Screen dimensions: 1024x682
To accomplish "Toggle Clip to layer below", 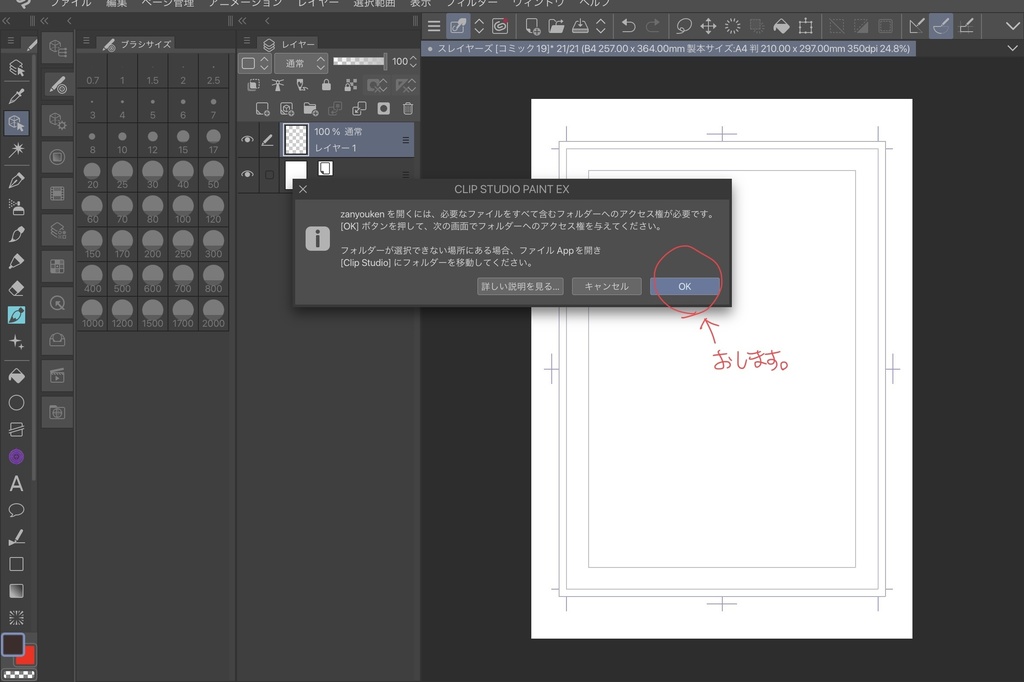I will 253,85.
